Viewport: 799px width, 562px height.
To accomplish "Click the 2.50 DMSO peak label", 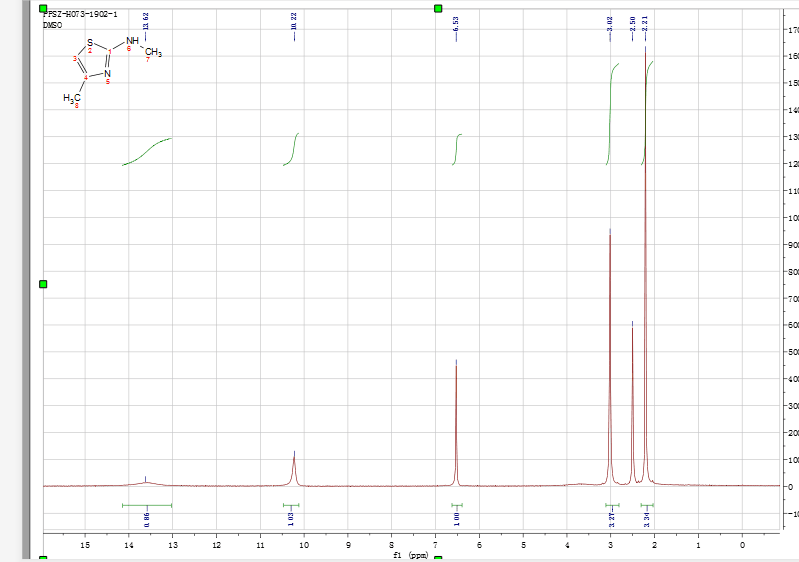I will (x=632, y=22).
